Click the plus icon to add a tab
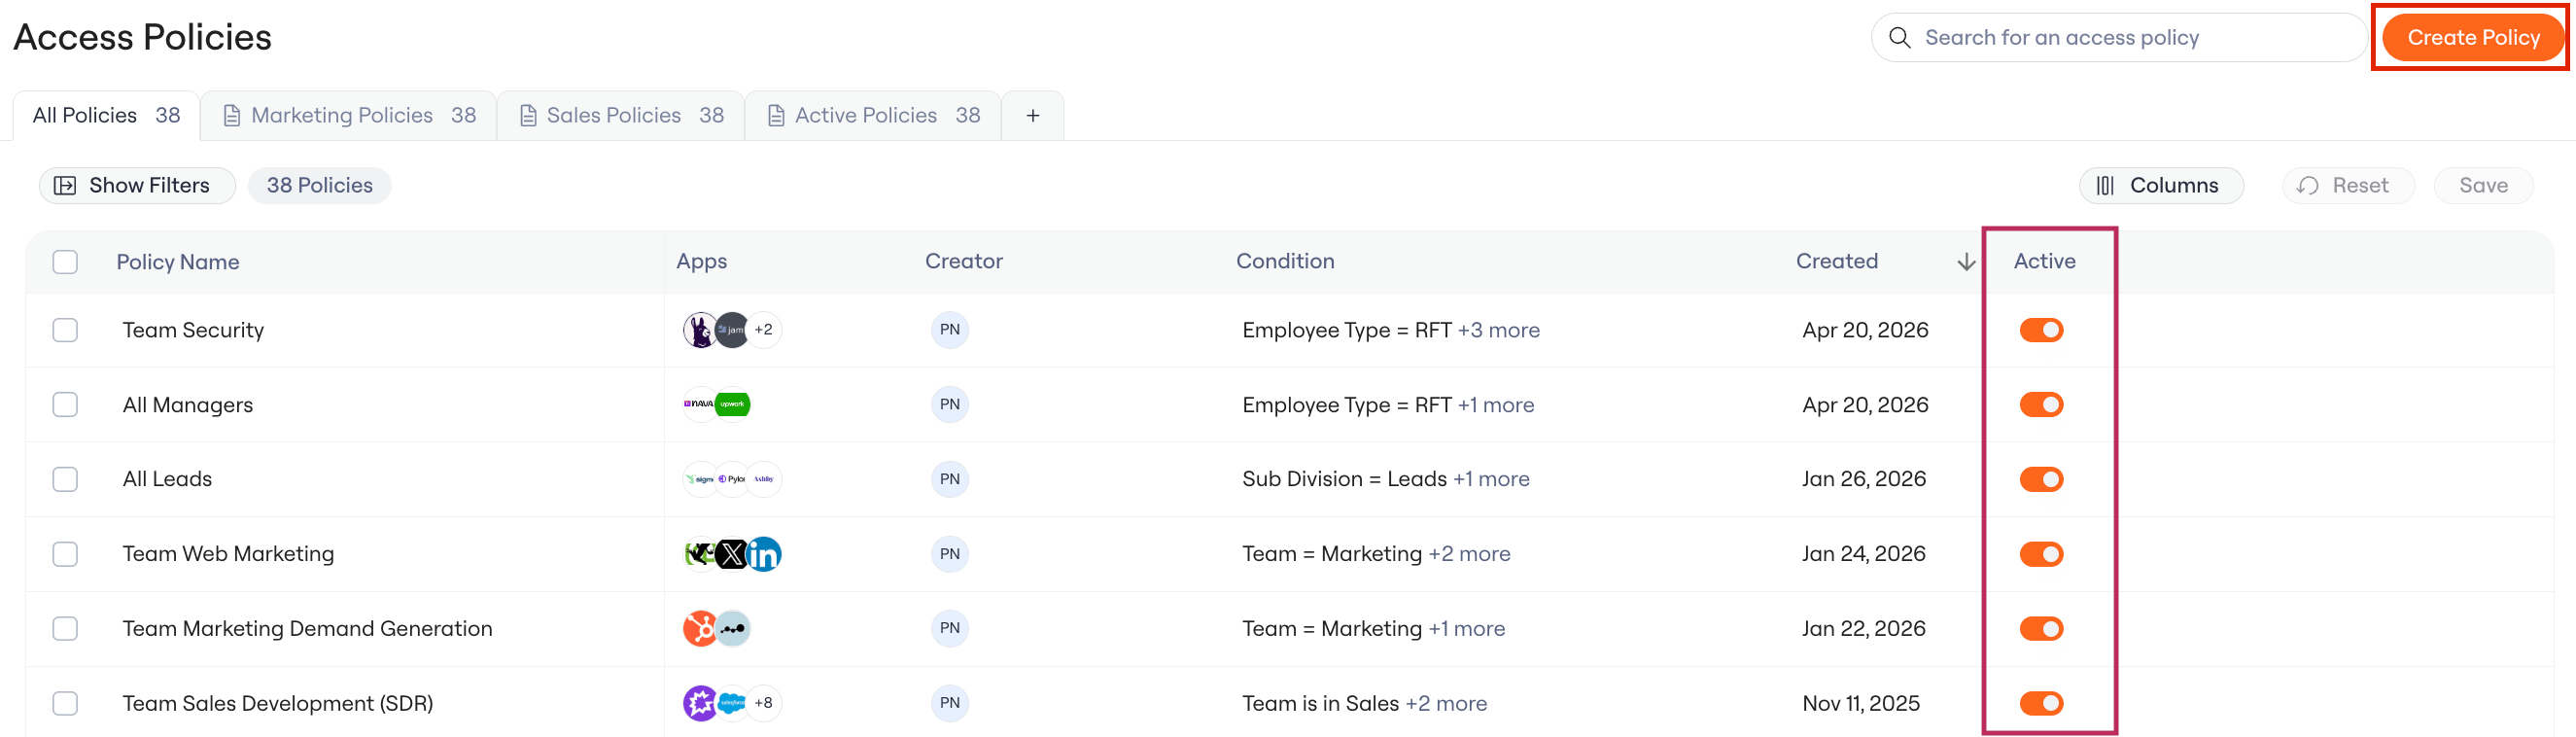This screenshot has width=2576, height=737. point(1032,116)
